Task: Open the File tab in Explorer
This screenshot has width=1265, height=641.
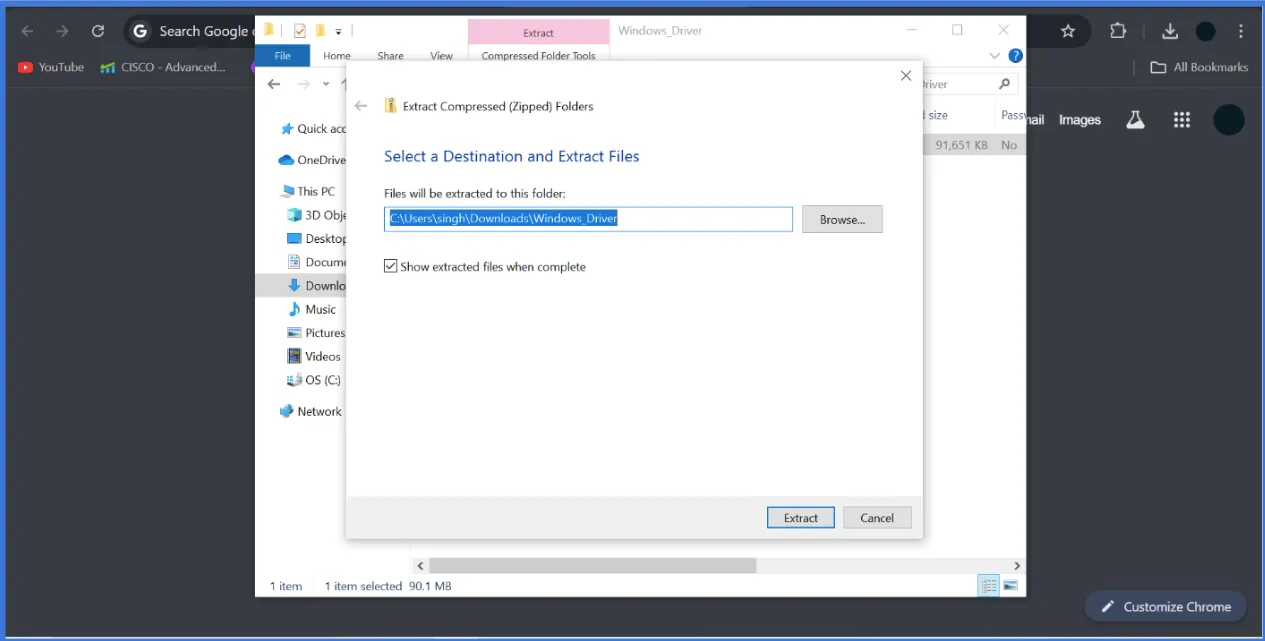Action: point(282,56)
